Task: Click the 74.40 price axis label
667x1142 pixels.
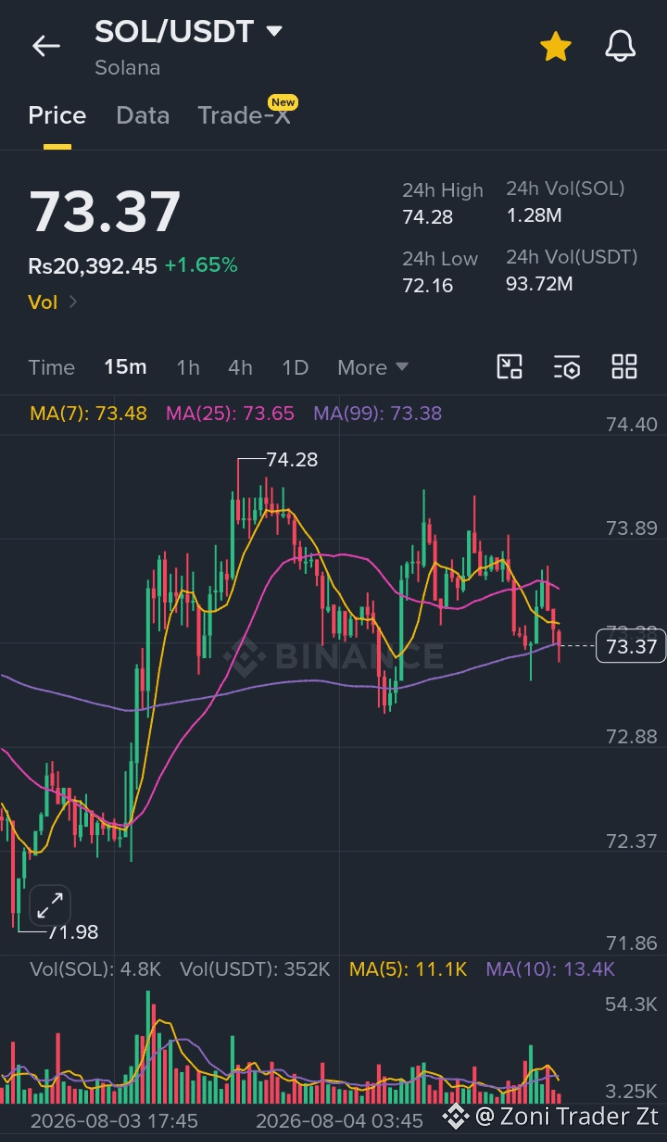Action: tap(631, 424)
